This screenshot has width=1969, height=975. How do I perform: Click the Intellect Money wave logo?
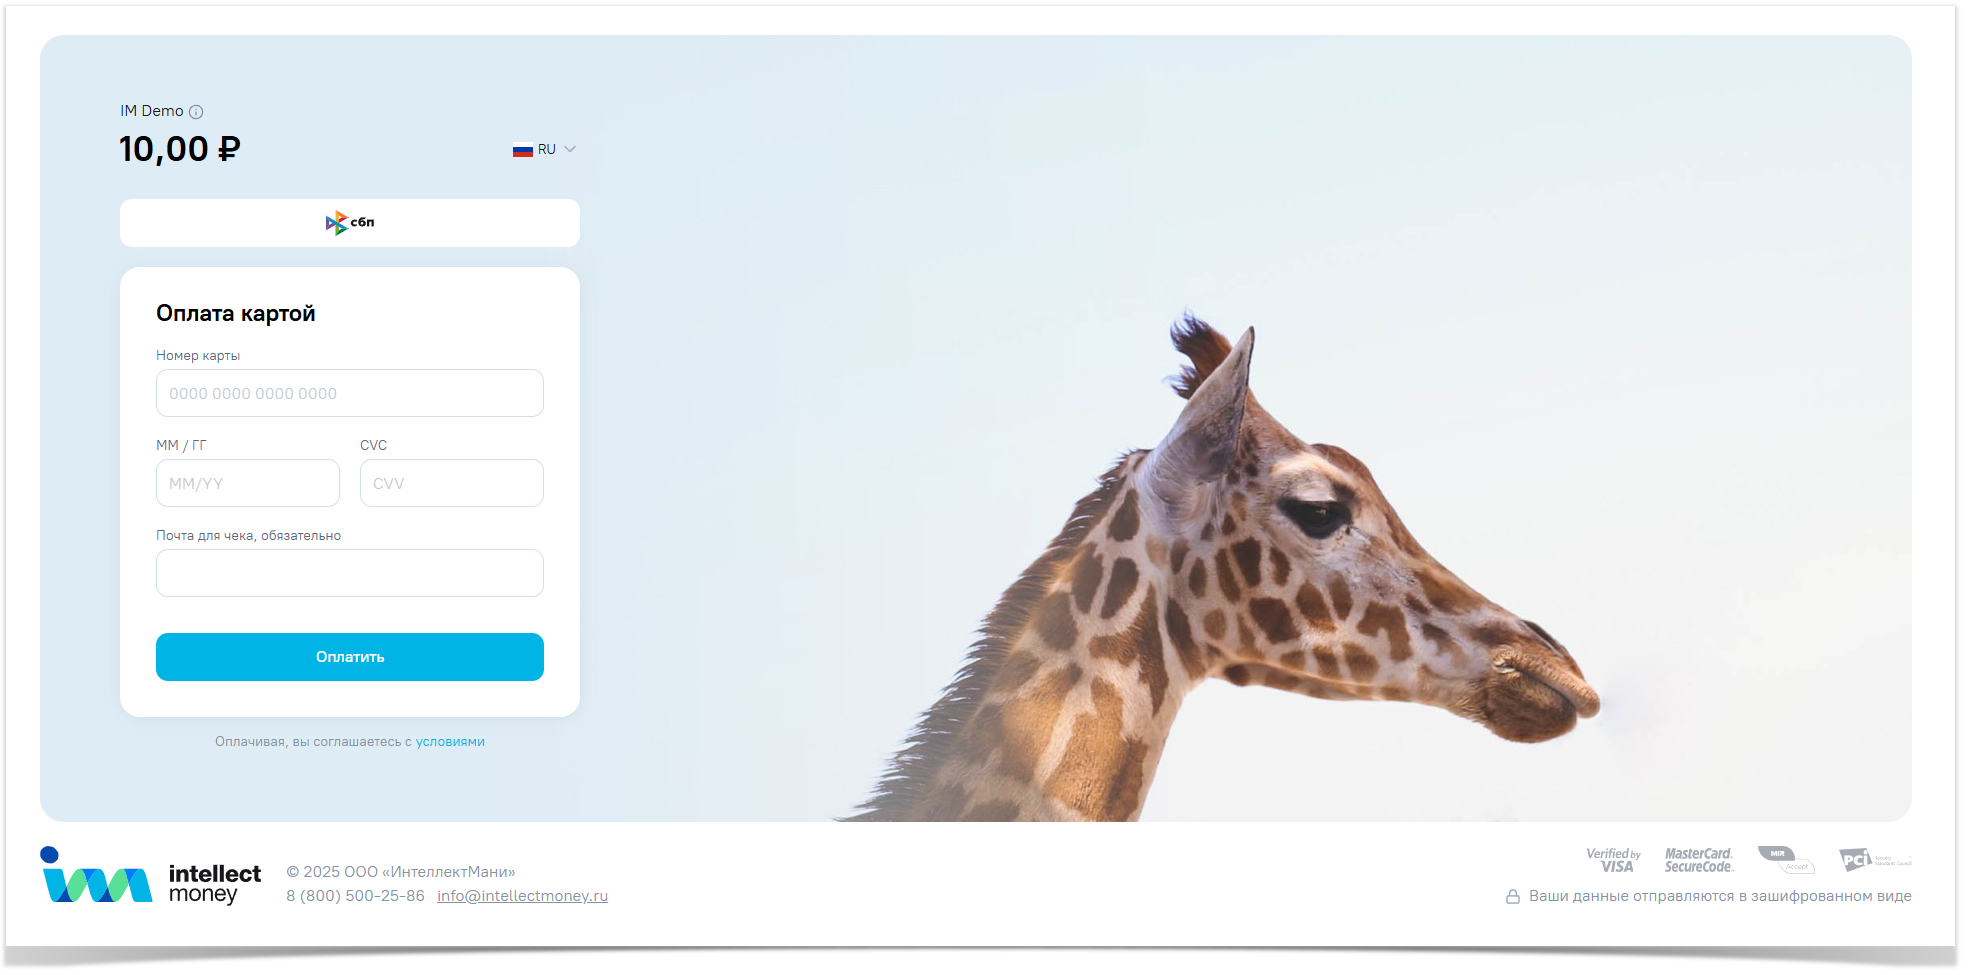coord(96,875)
